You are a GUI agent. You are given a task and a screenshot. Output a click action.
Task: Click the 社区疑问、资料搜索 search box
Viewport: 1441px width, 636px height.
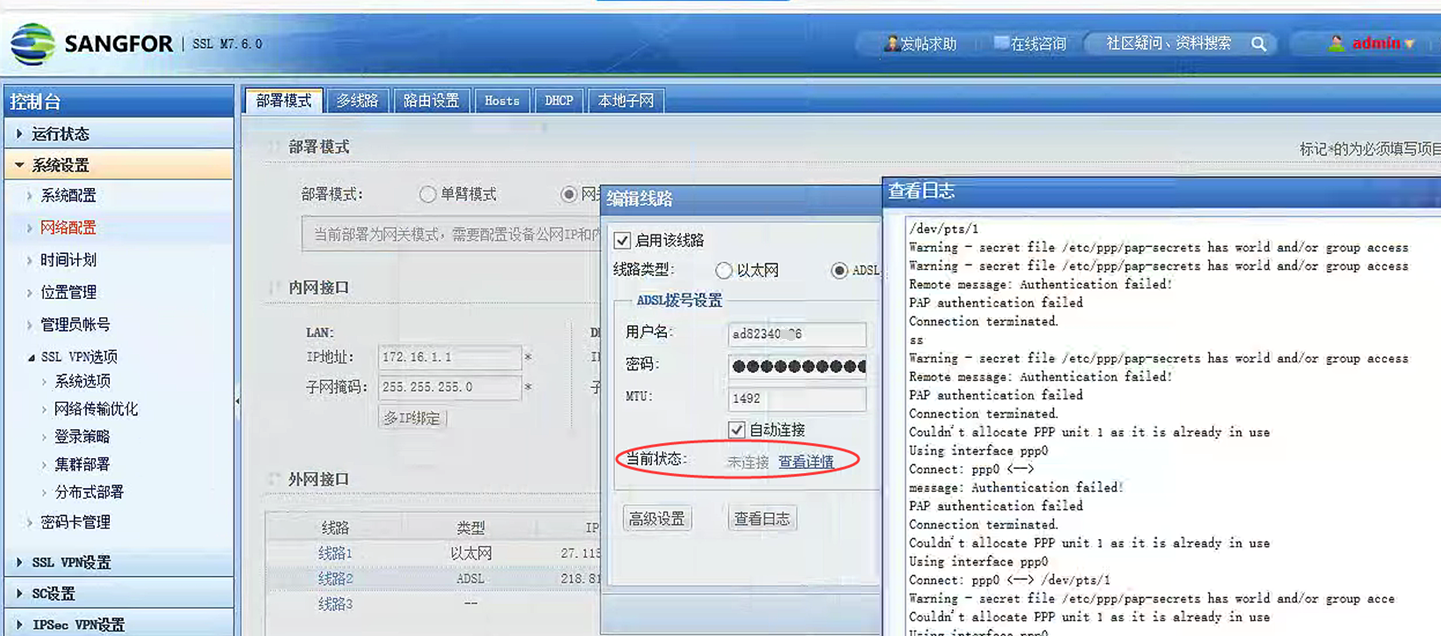pos(1168,44)
